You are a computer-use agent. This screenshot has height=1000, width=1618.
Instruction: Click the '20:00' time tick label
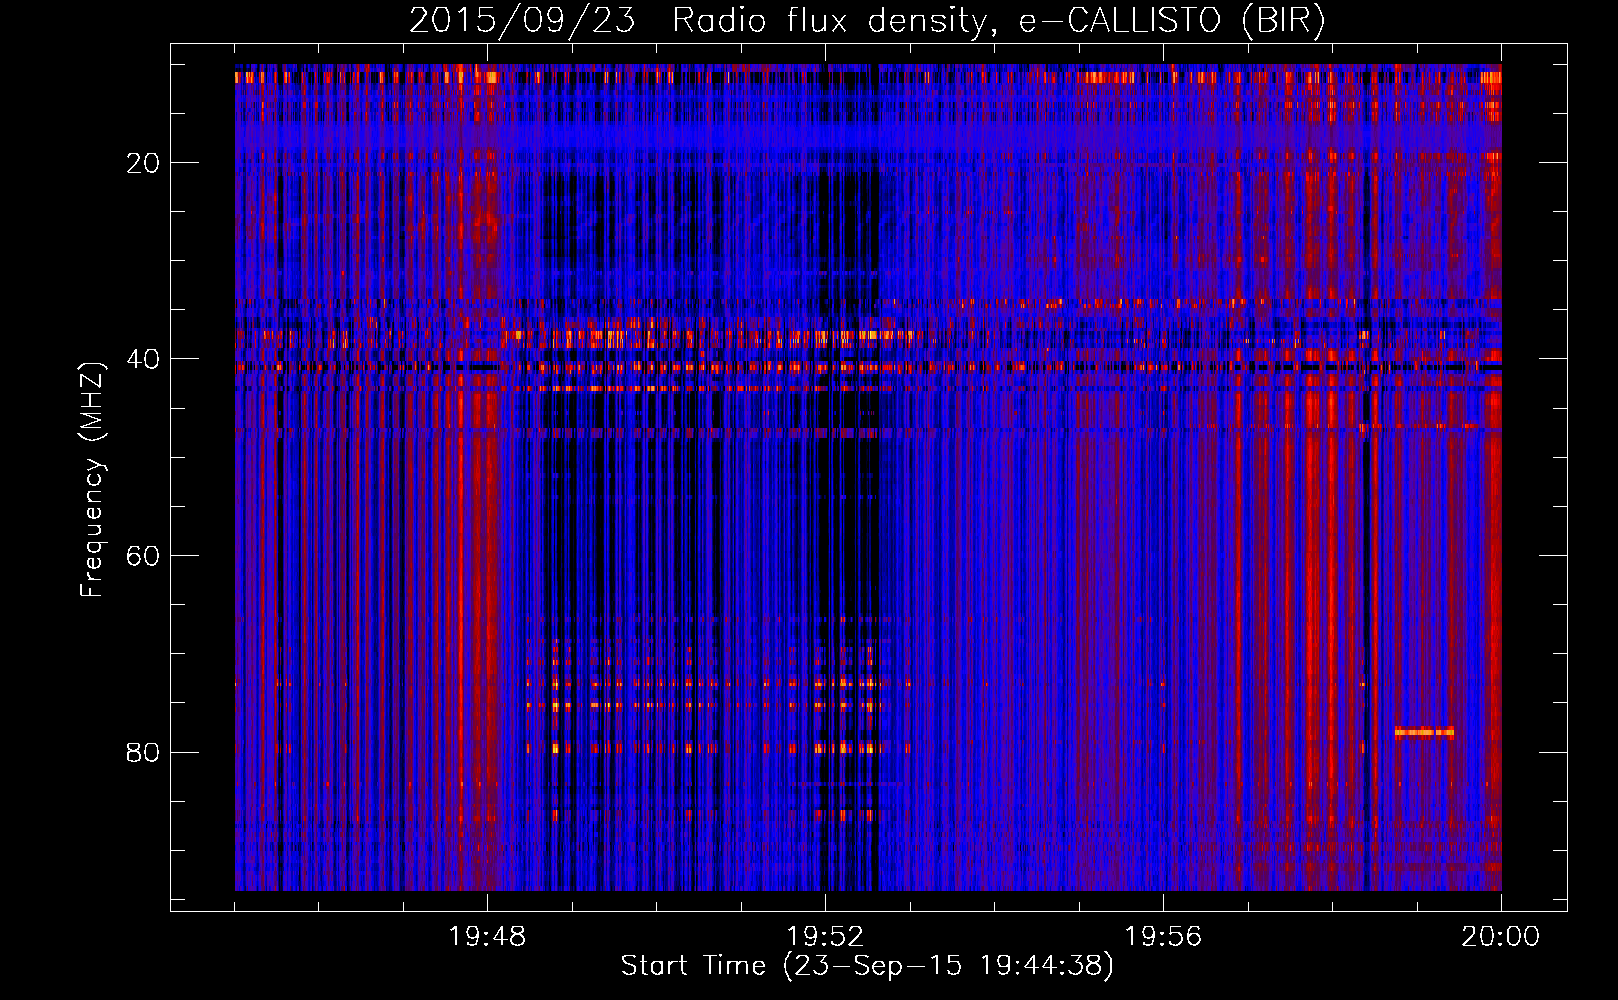[x=1501, y=937]
